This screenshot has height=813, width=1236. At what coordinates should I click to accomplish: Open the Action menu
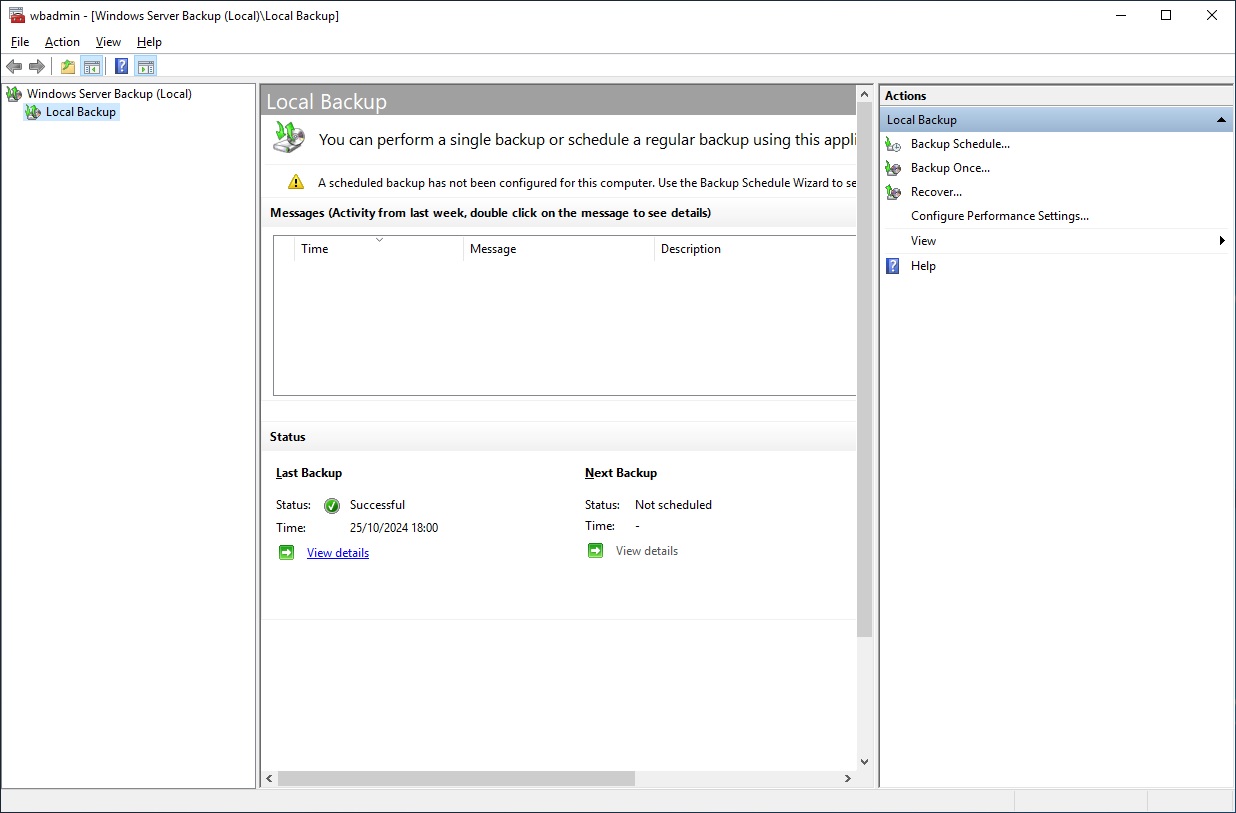[x=62, y=42]
